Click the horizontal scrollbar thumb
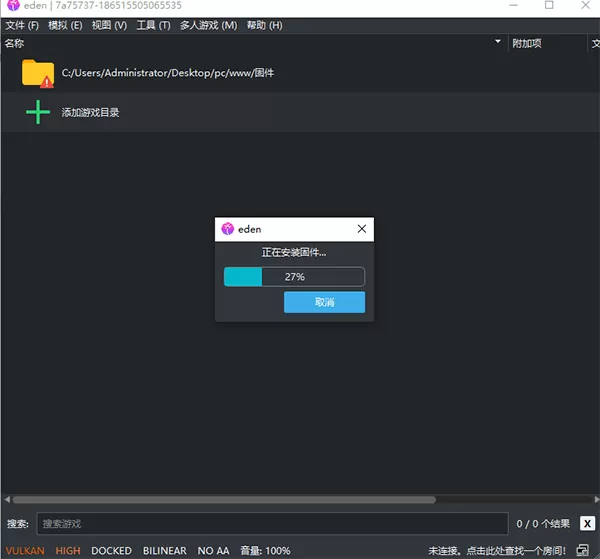This screenshot has height=559, width=600. (x=224, y=500)
